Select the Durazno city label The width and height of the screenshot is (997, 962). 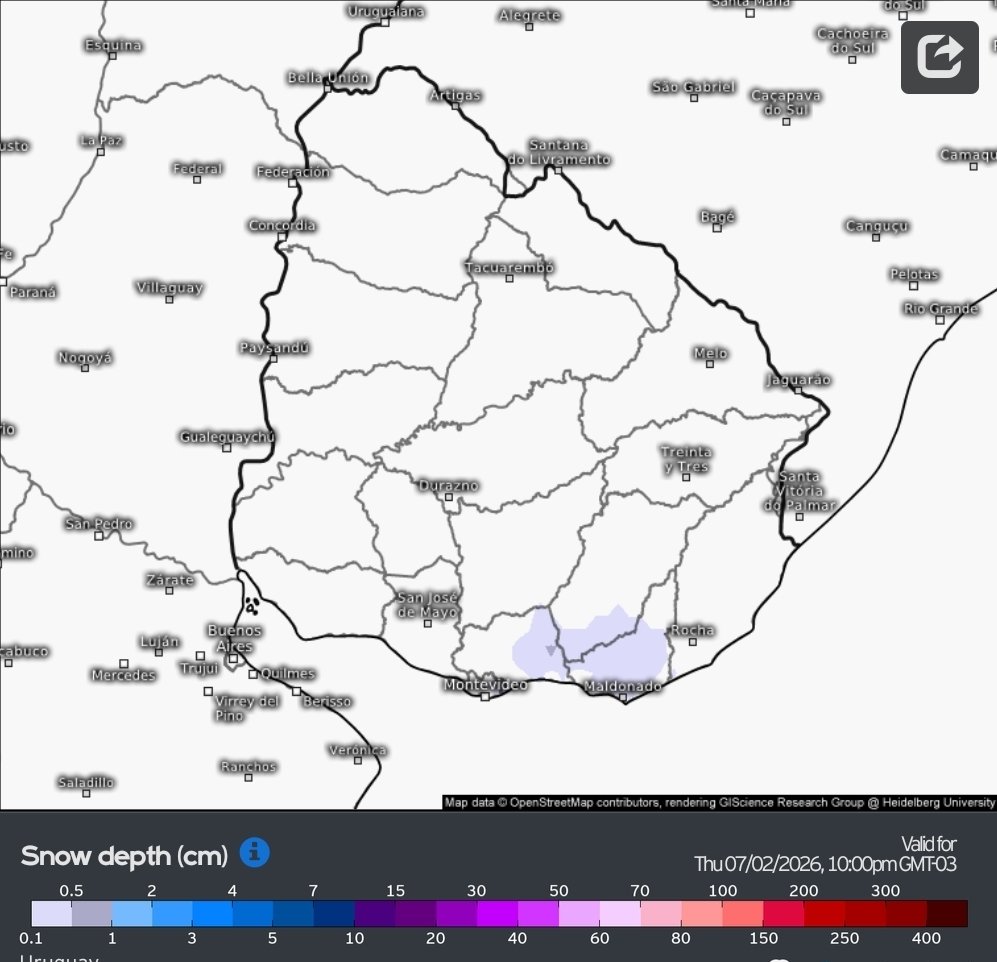click(x=448, y=486)
